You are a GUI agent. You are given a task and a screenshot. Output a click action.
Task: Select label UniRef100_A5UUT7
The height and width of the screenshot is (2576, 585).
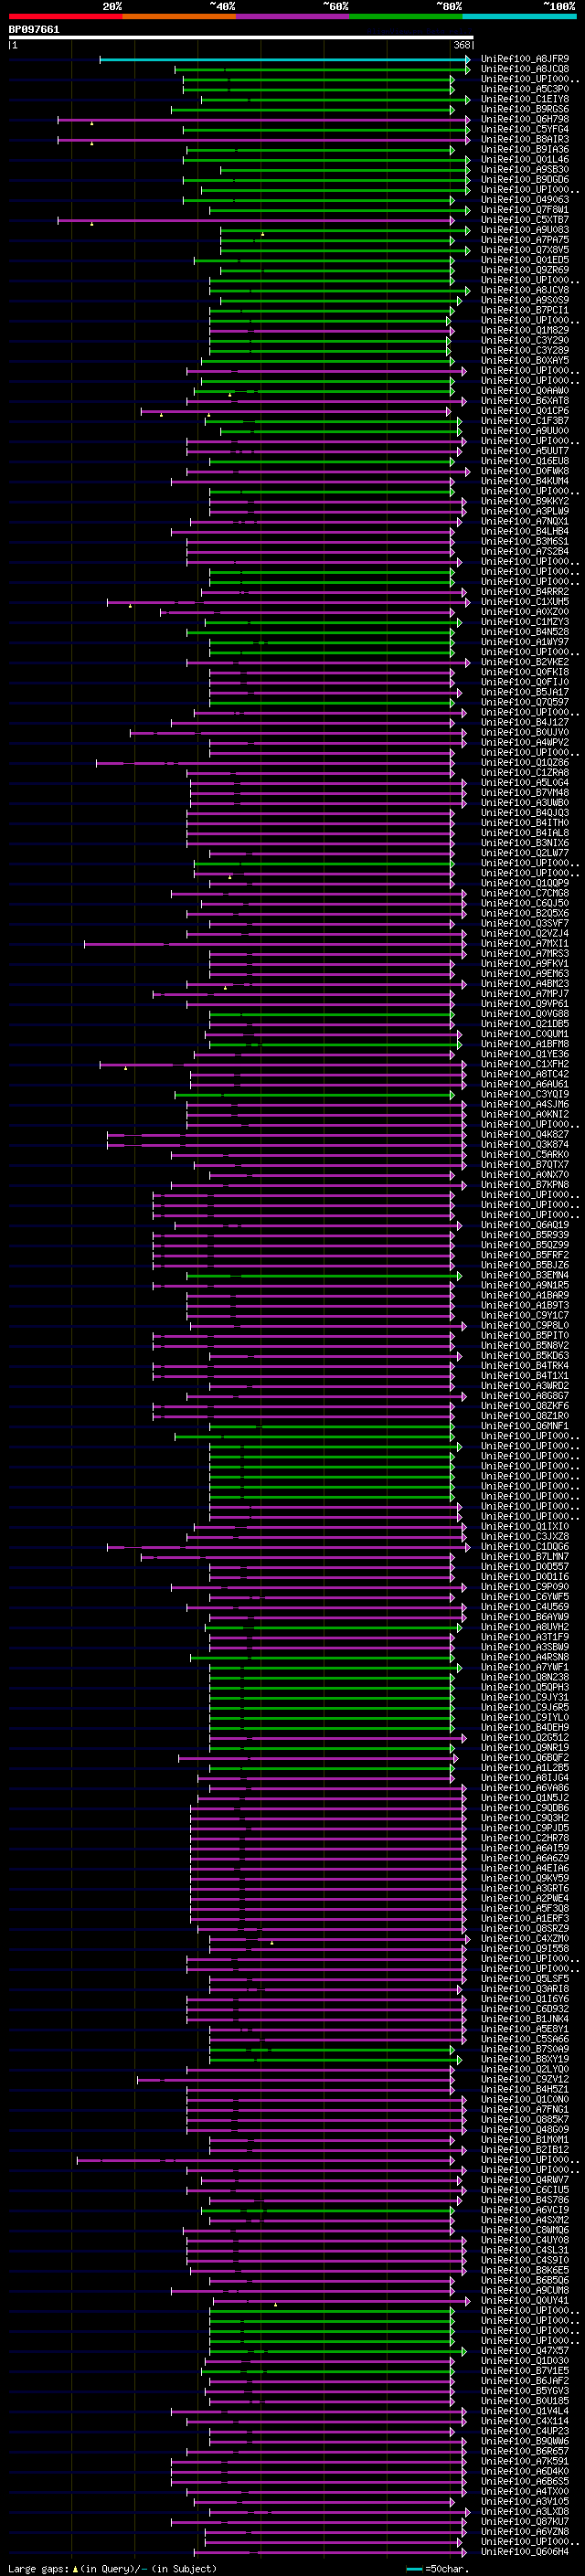(x=525, y=451)
